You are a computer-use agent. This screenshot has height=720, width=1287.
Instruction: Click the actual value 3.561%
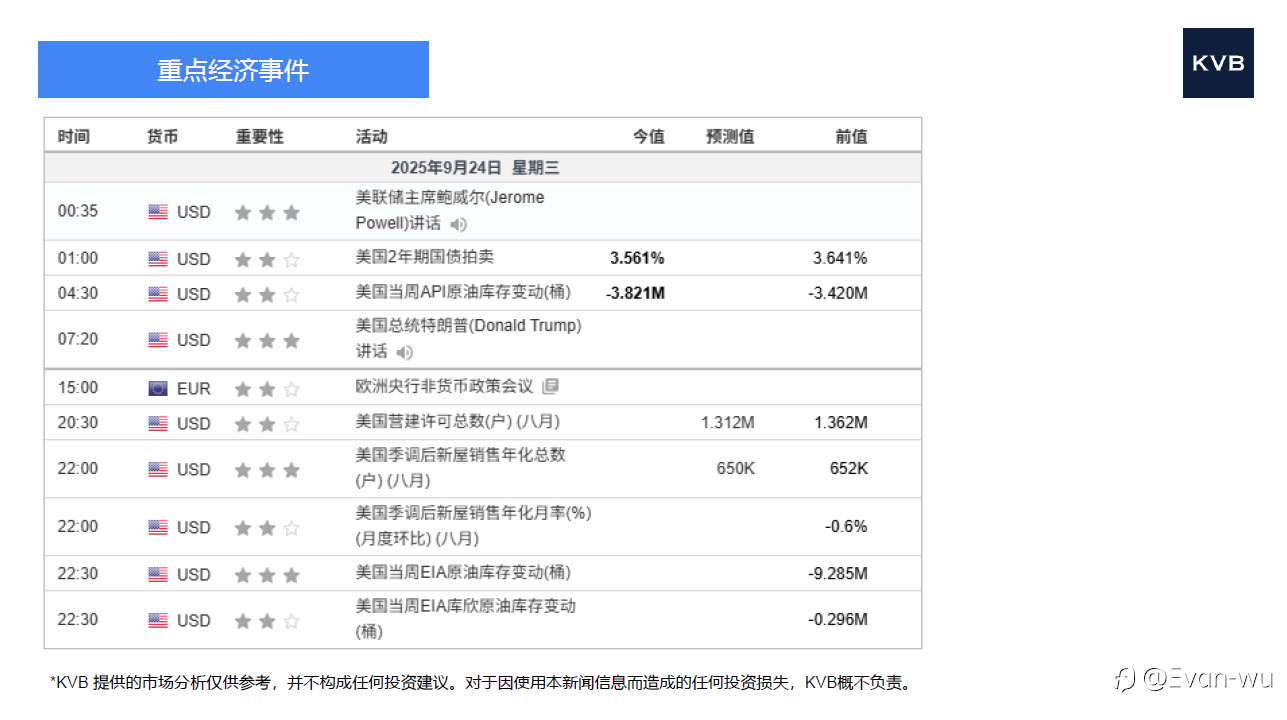pyautogui.click(x=637, y=258)
